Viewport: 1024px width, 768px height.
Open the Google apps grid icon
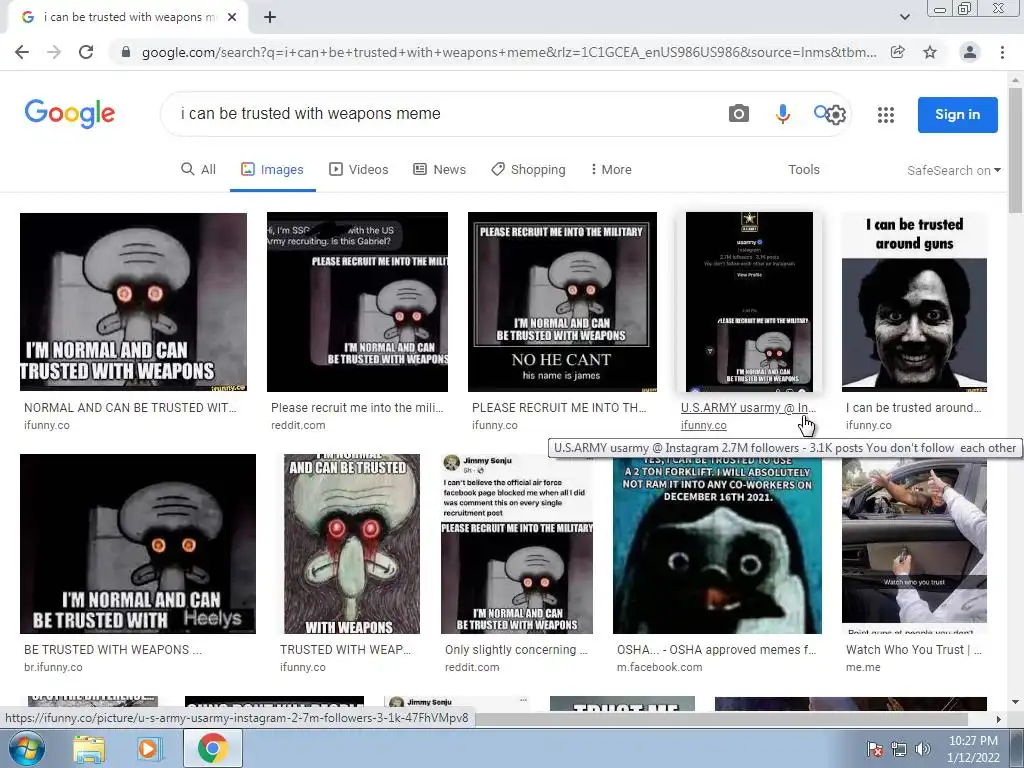(x=886, y=115)
